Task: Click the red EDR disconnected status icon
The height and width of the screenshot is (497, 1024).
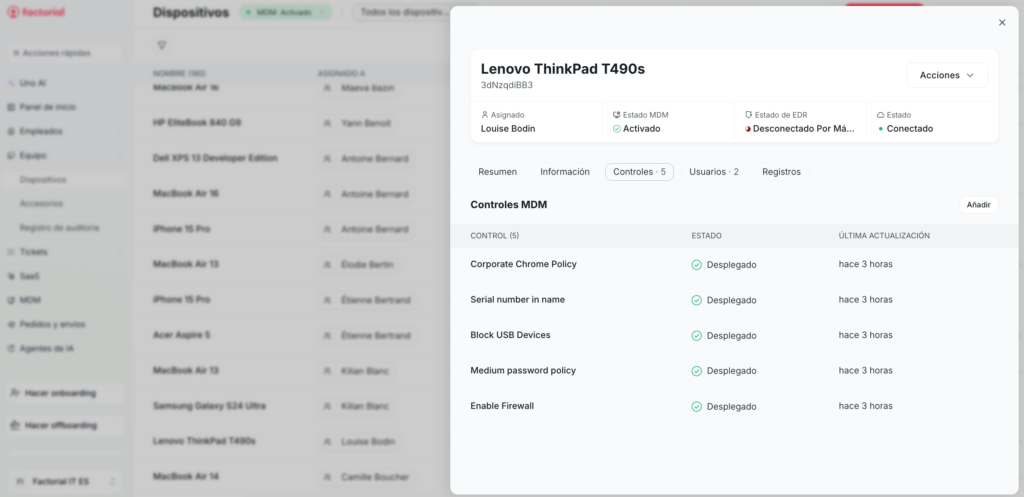Action: pos(748,128)
